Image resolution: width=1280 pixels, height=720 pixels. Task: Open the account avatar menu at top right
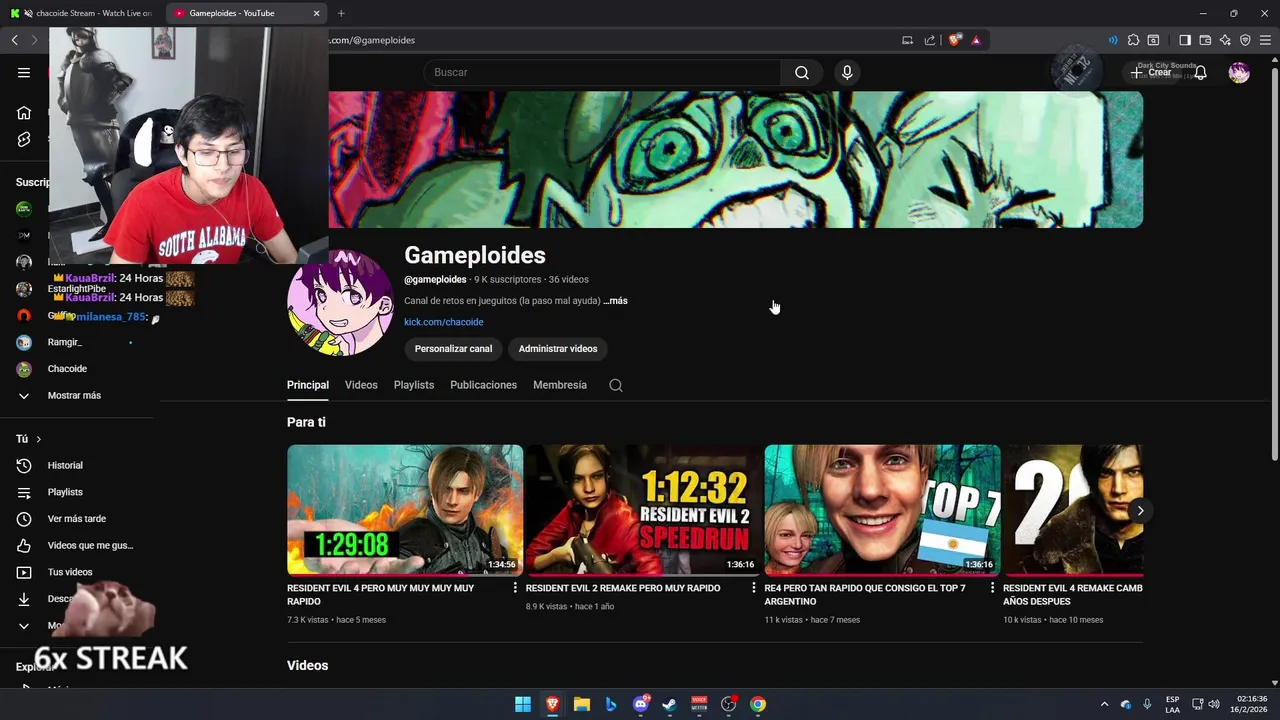(1239, 72)
